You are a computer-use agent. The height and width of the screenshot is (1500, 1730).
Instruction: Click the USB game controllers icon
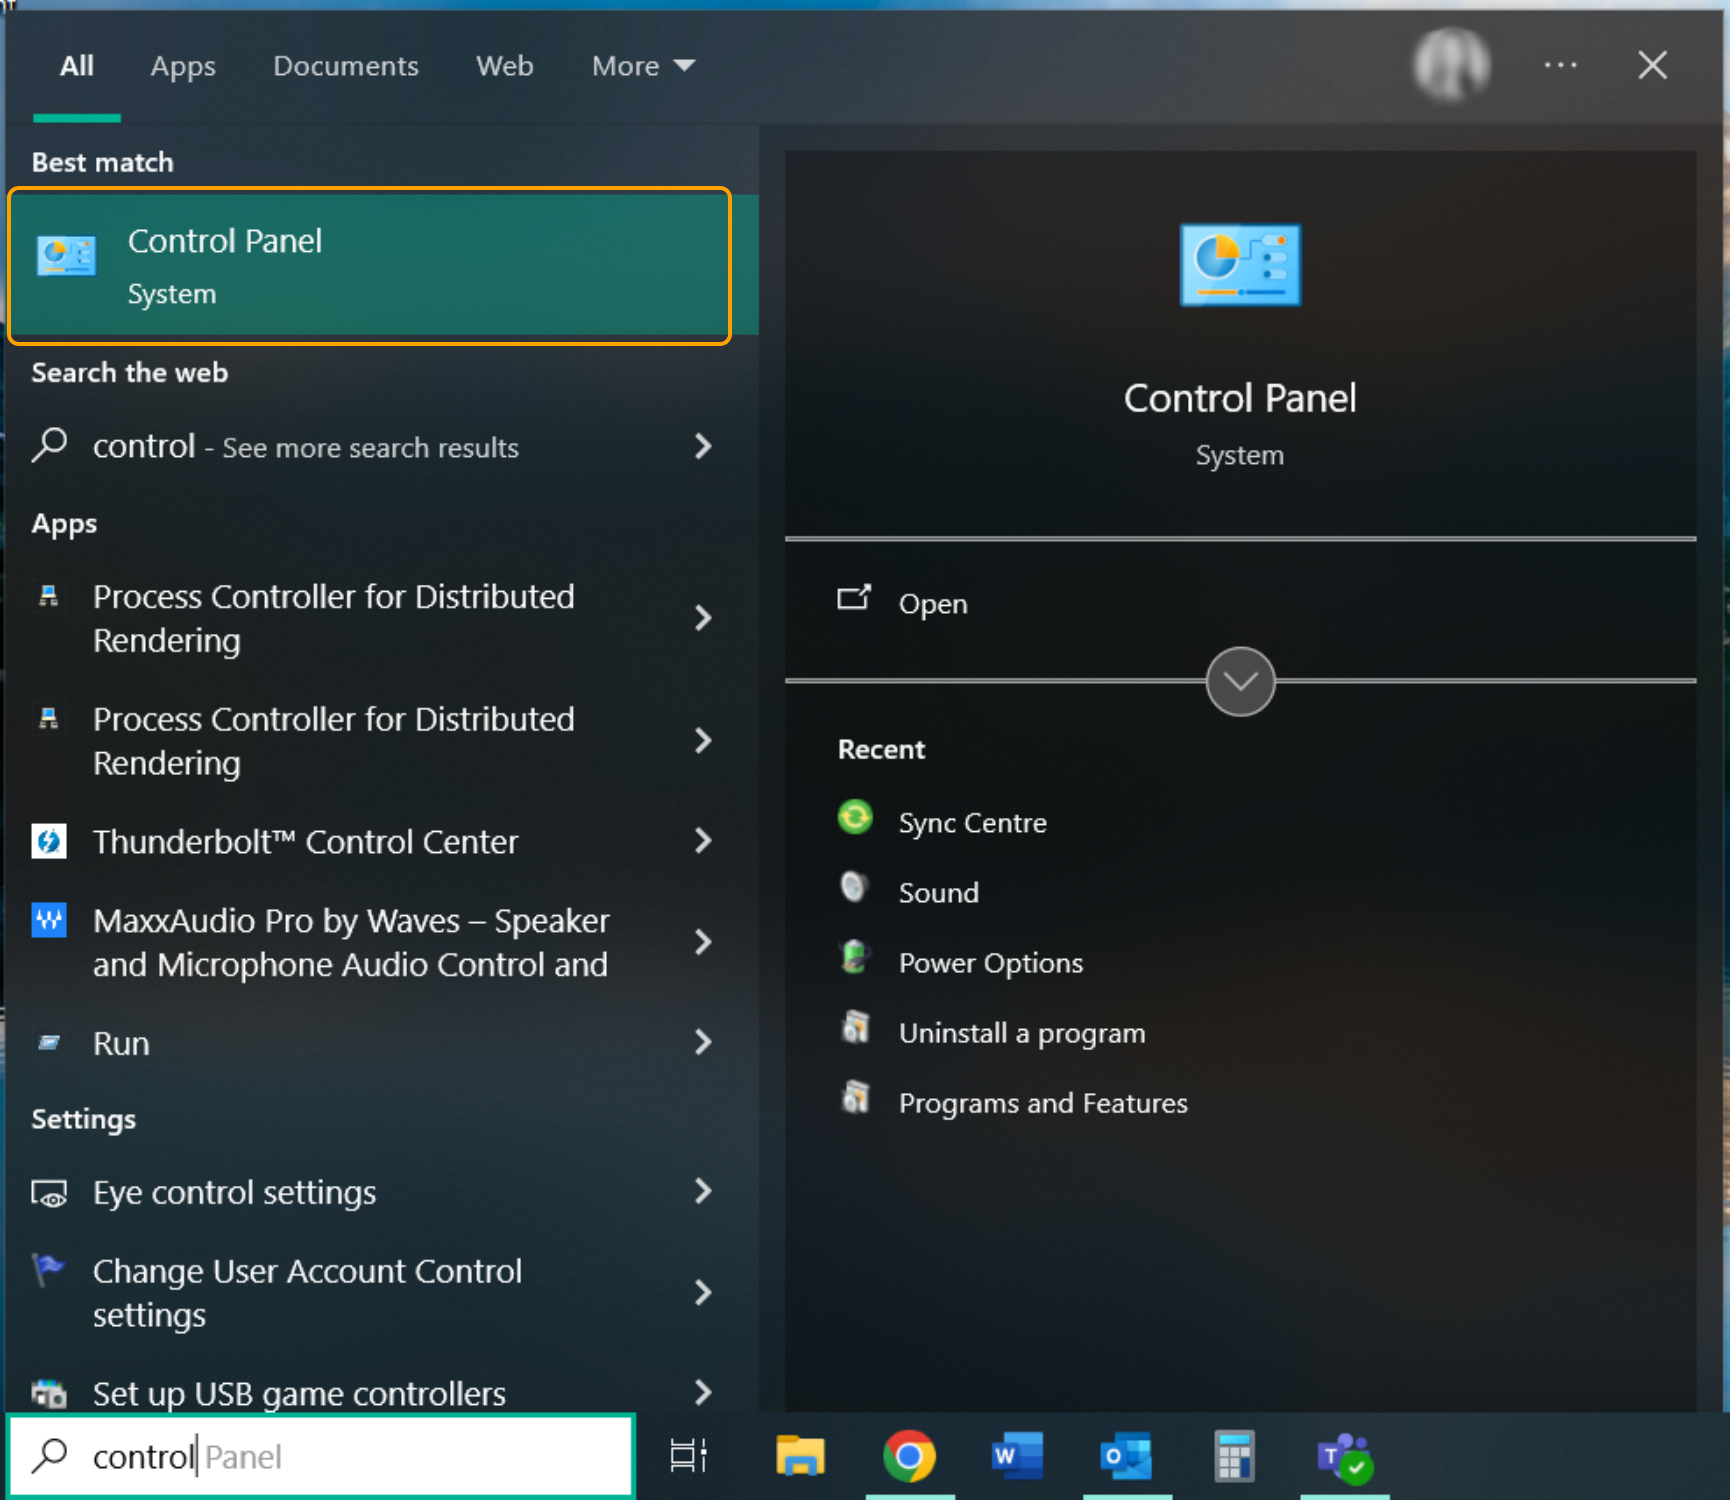pyautogui.click(x=49, y=1393)
